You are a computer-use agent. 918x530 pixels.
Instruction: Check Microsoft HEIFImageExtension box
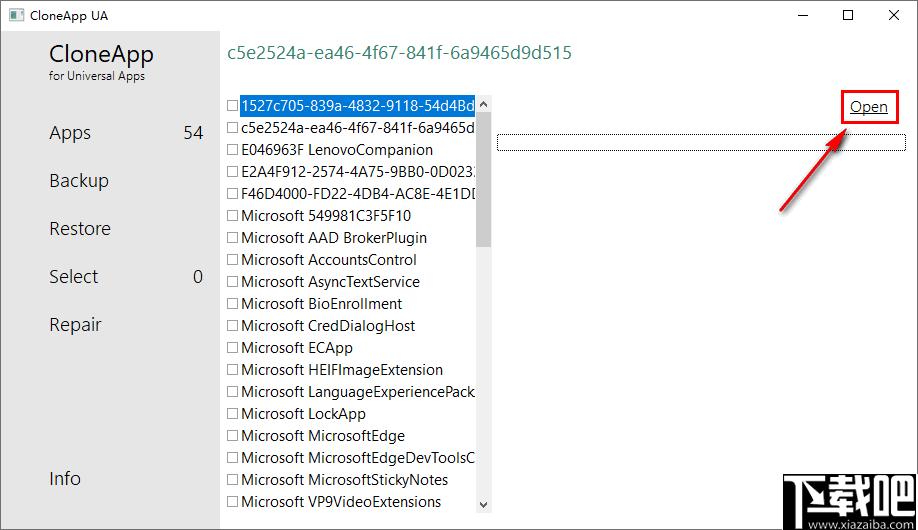(x=232, y=370)
